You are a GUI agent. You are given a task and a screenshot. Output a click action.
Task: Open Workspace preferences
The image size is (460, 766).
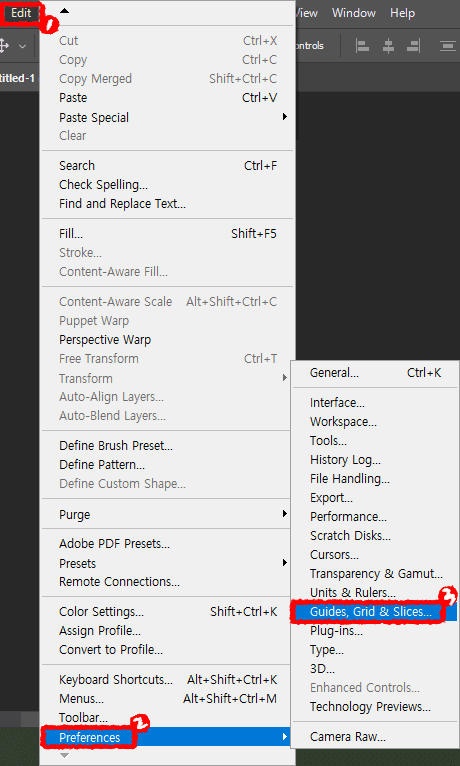[375, 422]
